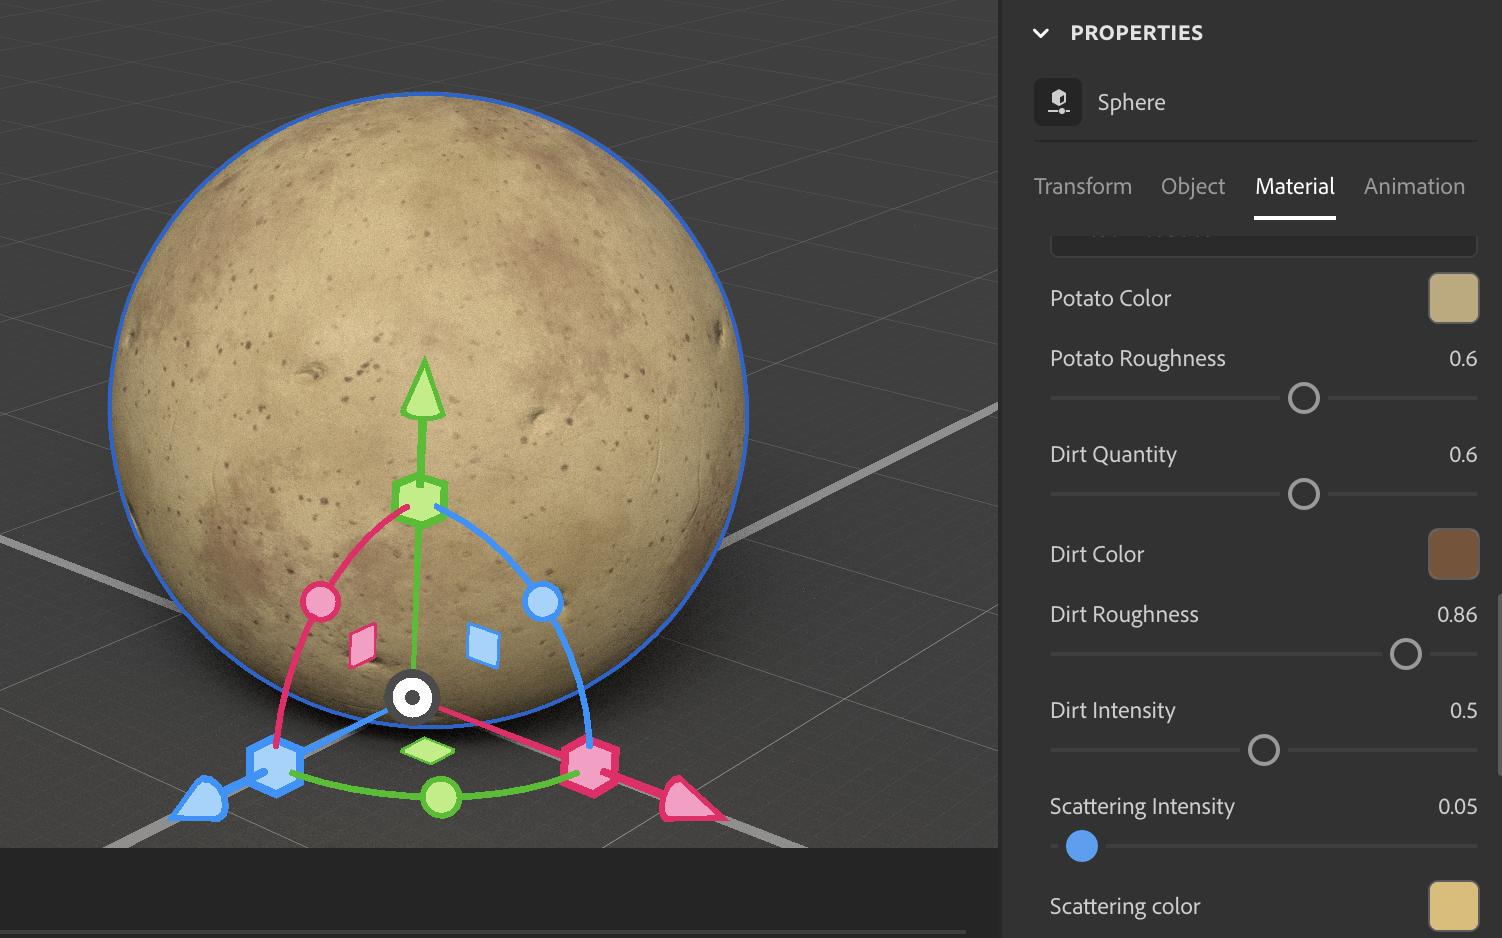Click the Scattering Intensity slider knob

tap(1081, 846)
